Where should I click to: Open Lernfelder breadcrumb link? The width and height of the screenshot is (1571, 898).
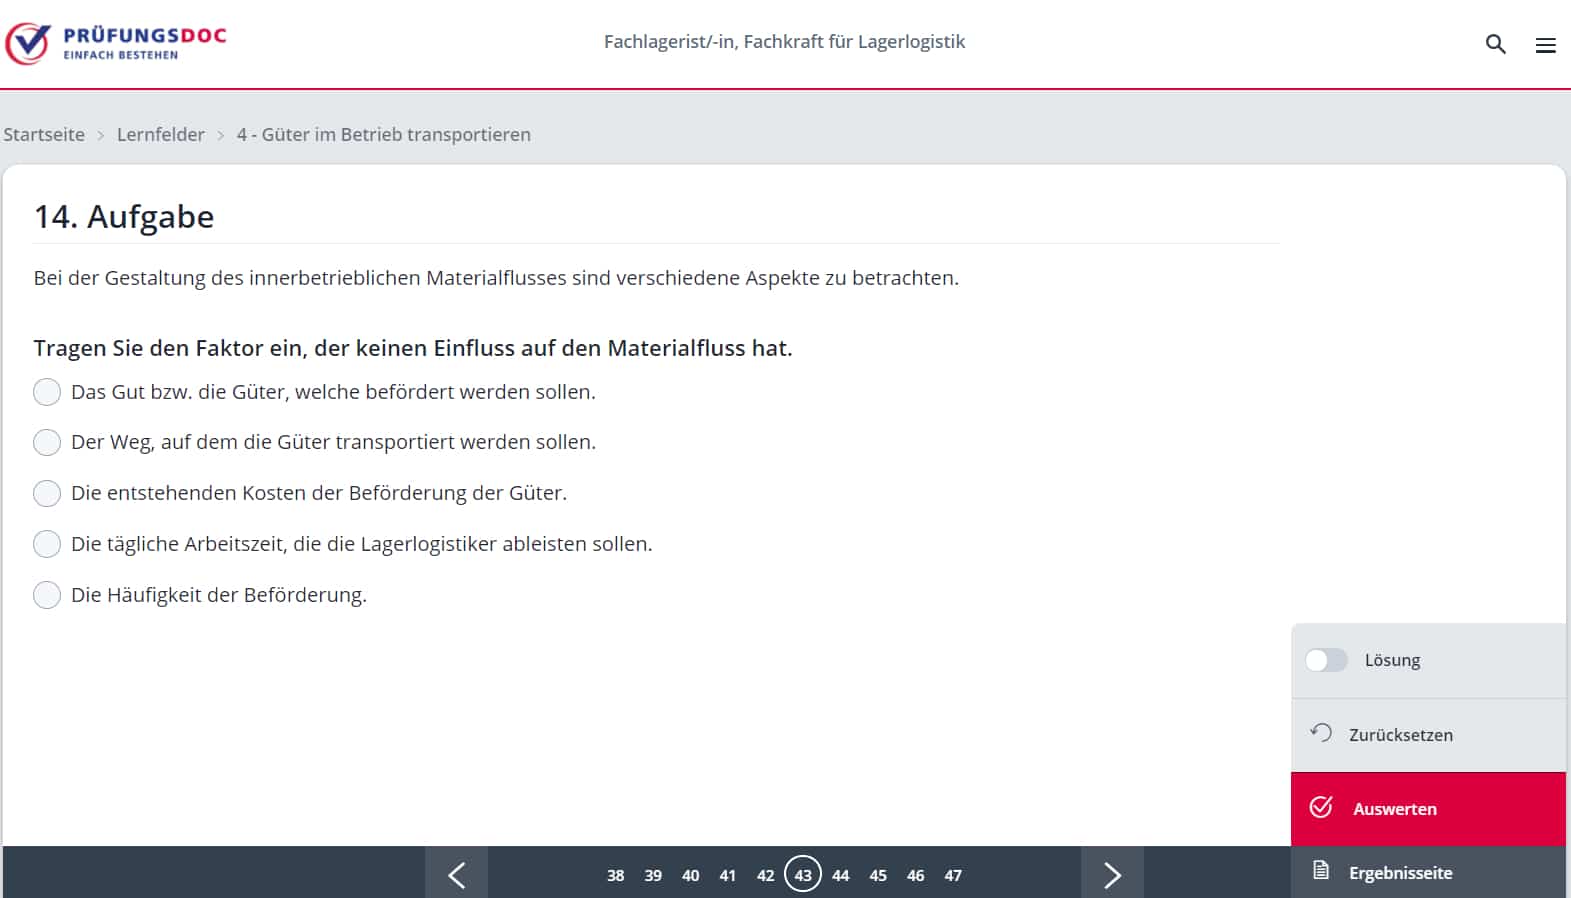161,135
